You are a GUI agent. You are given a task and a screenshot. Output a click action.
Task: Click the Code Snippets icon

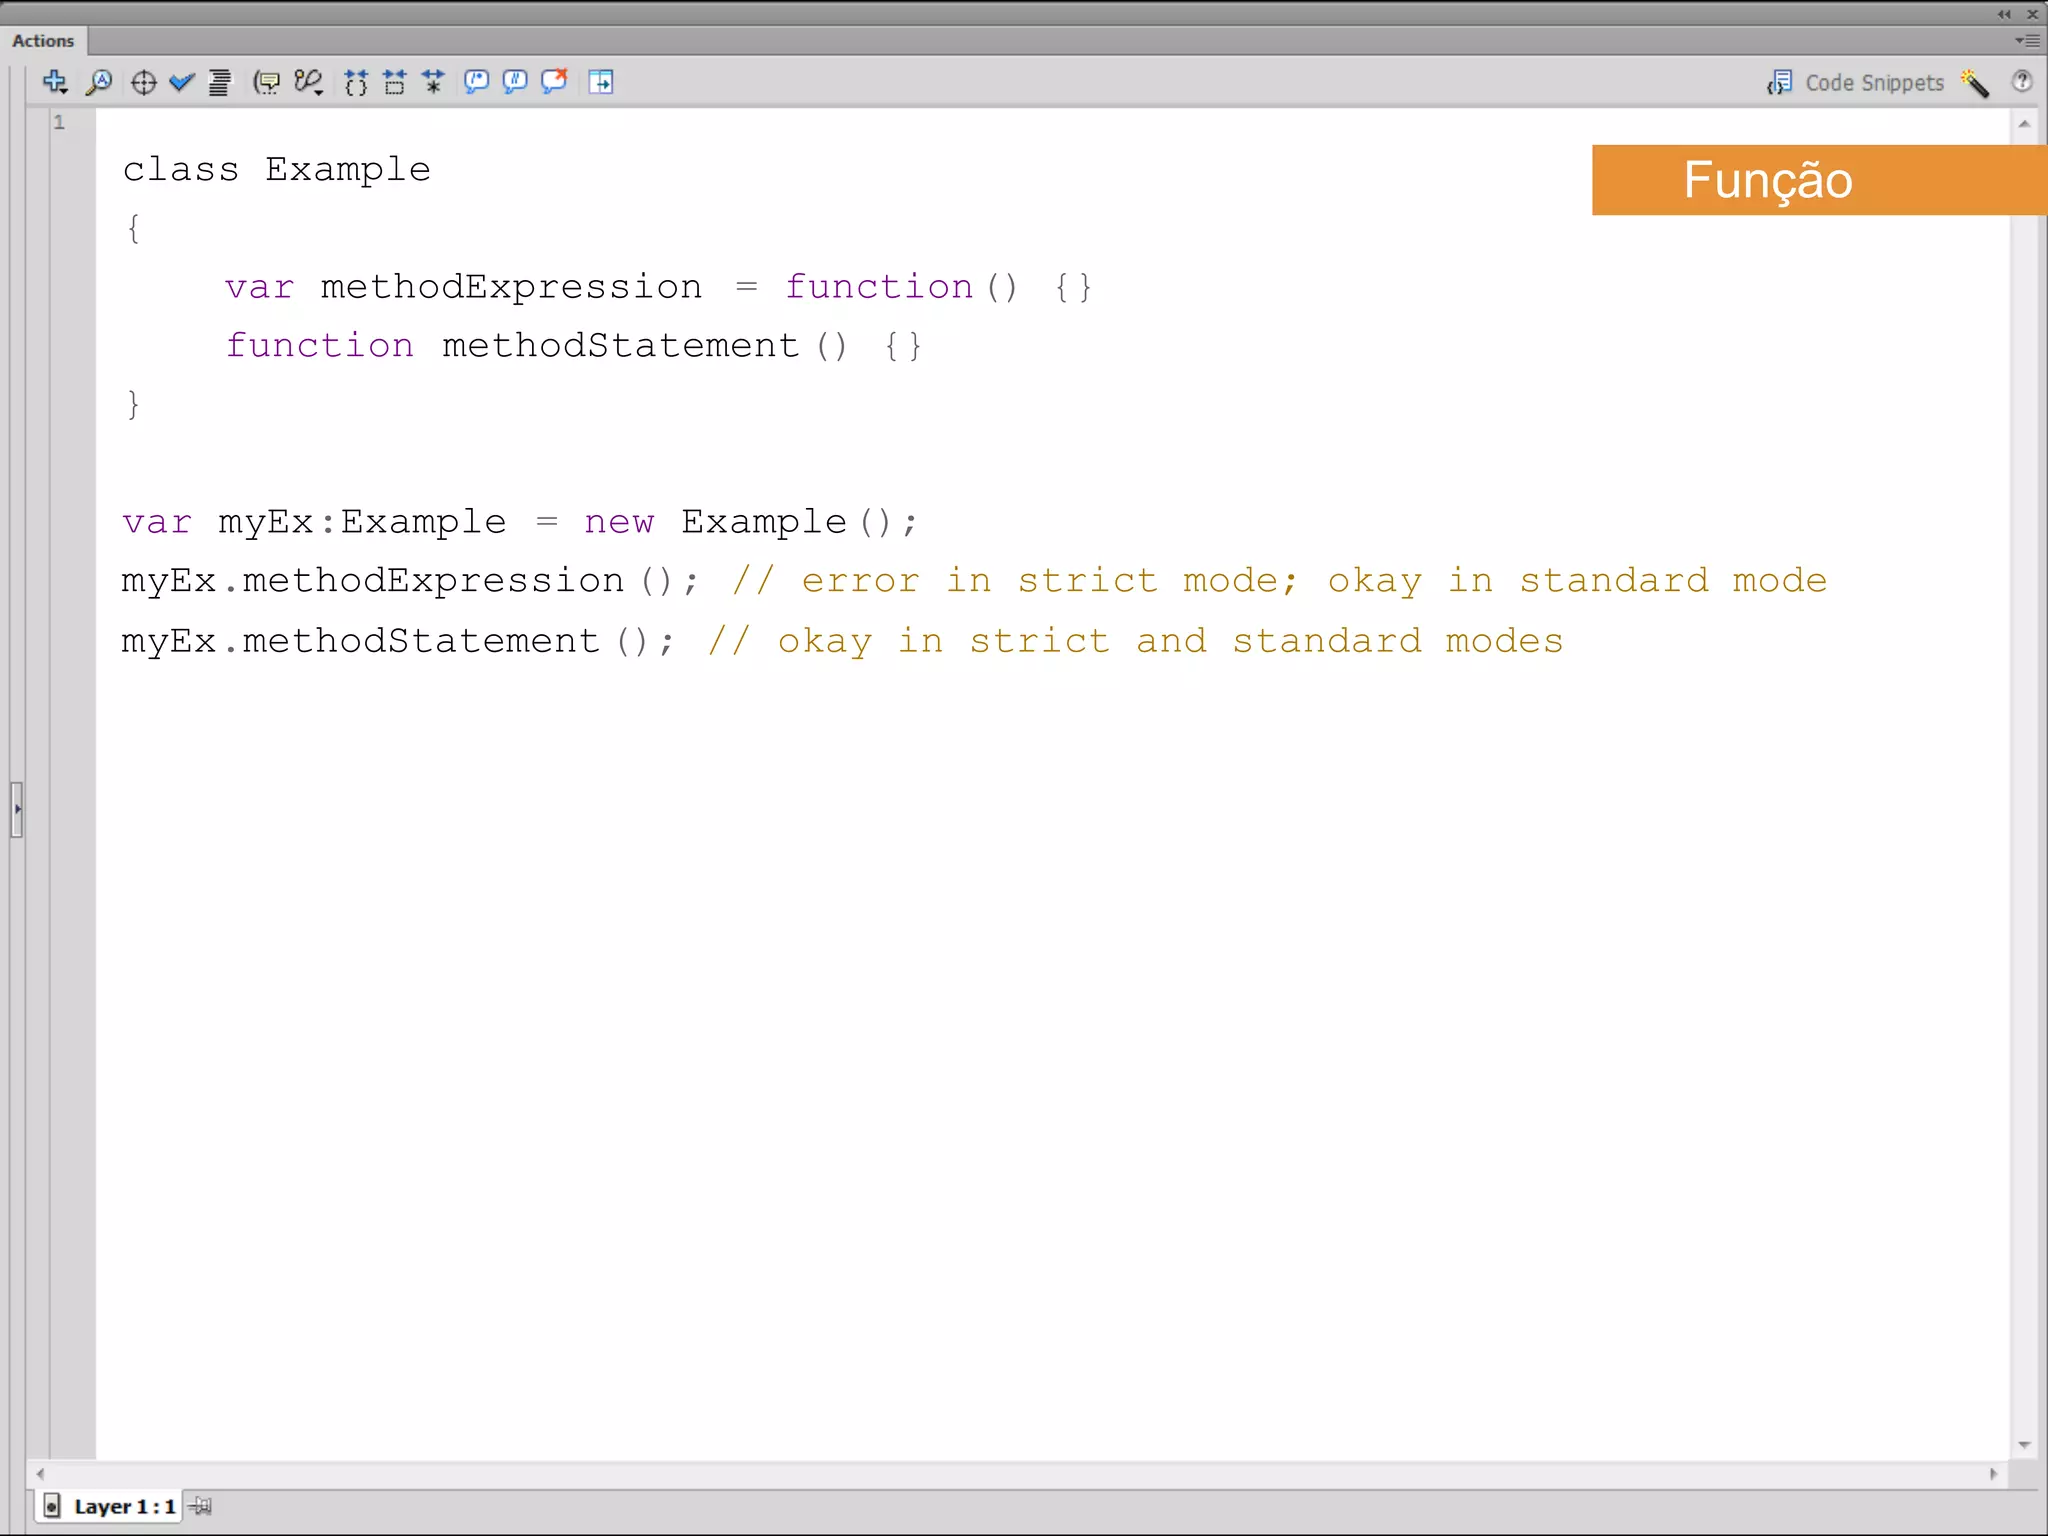tap(1780, 83)
